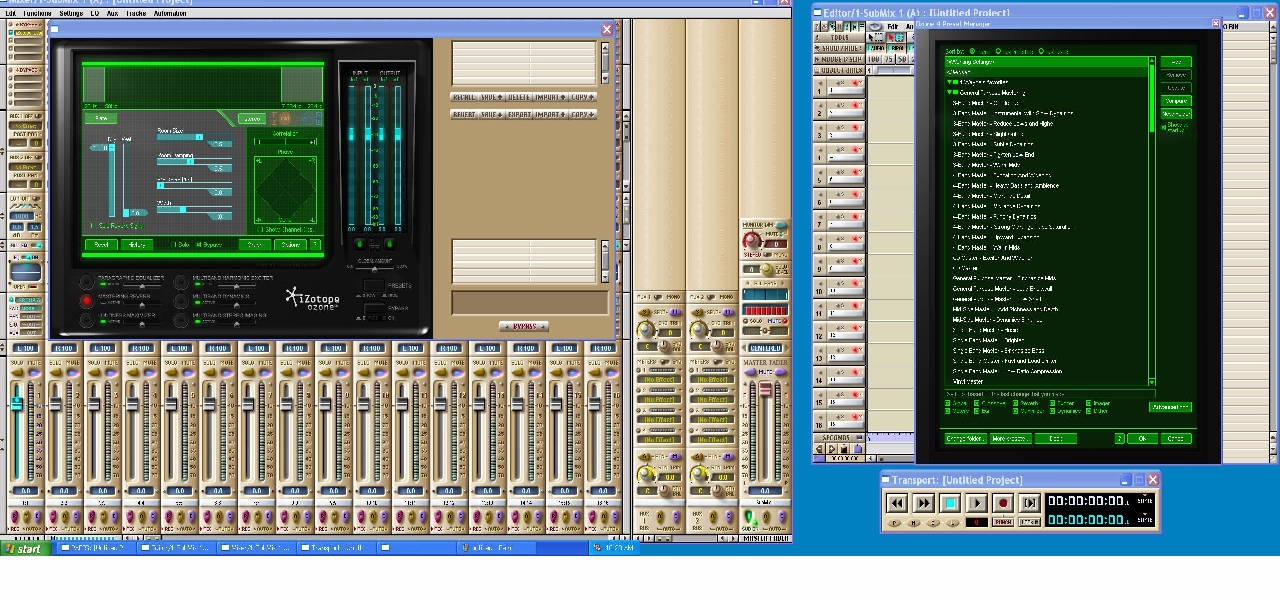The width and height of the screenshot is (1280, 600).
Task: Click the ? help button in Preset Manager
Action: click(x=1121, y=439)
